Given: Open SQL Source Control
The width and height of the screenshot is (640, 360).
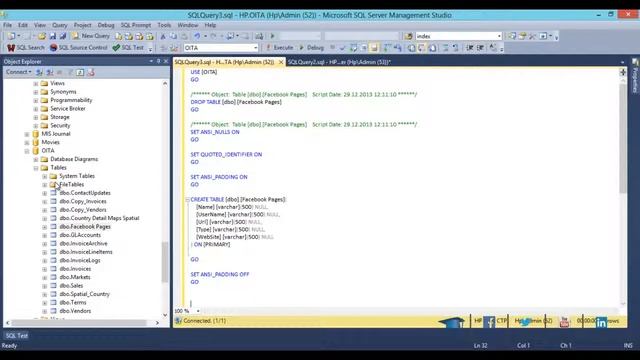Looking at the screenshot, I should click(x=78, y=48).
